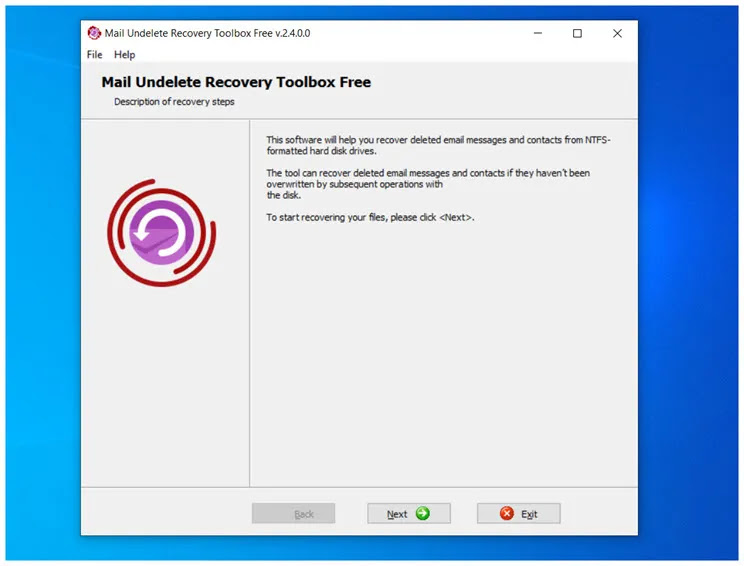
Task: Click the Exit button
Action: click(519, 513)
